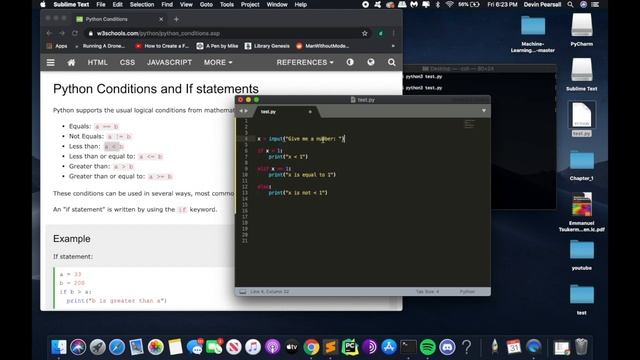Open the CSS link on w3schools
This screenshot has width=640, height=360.
click(127, 62)
